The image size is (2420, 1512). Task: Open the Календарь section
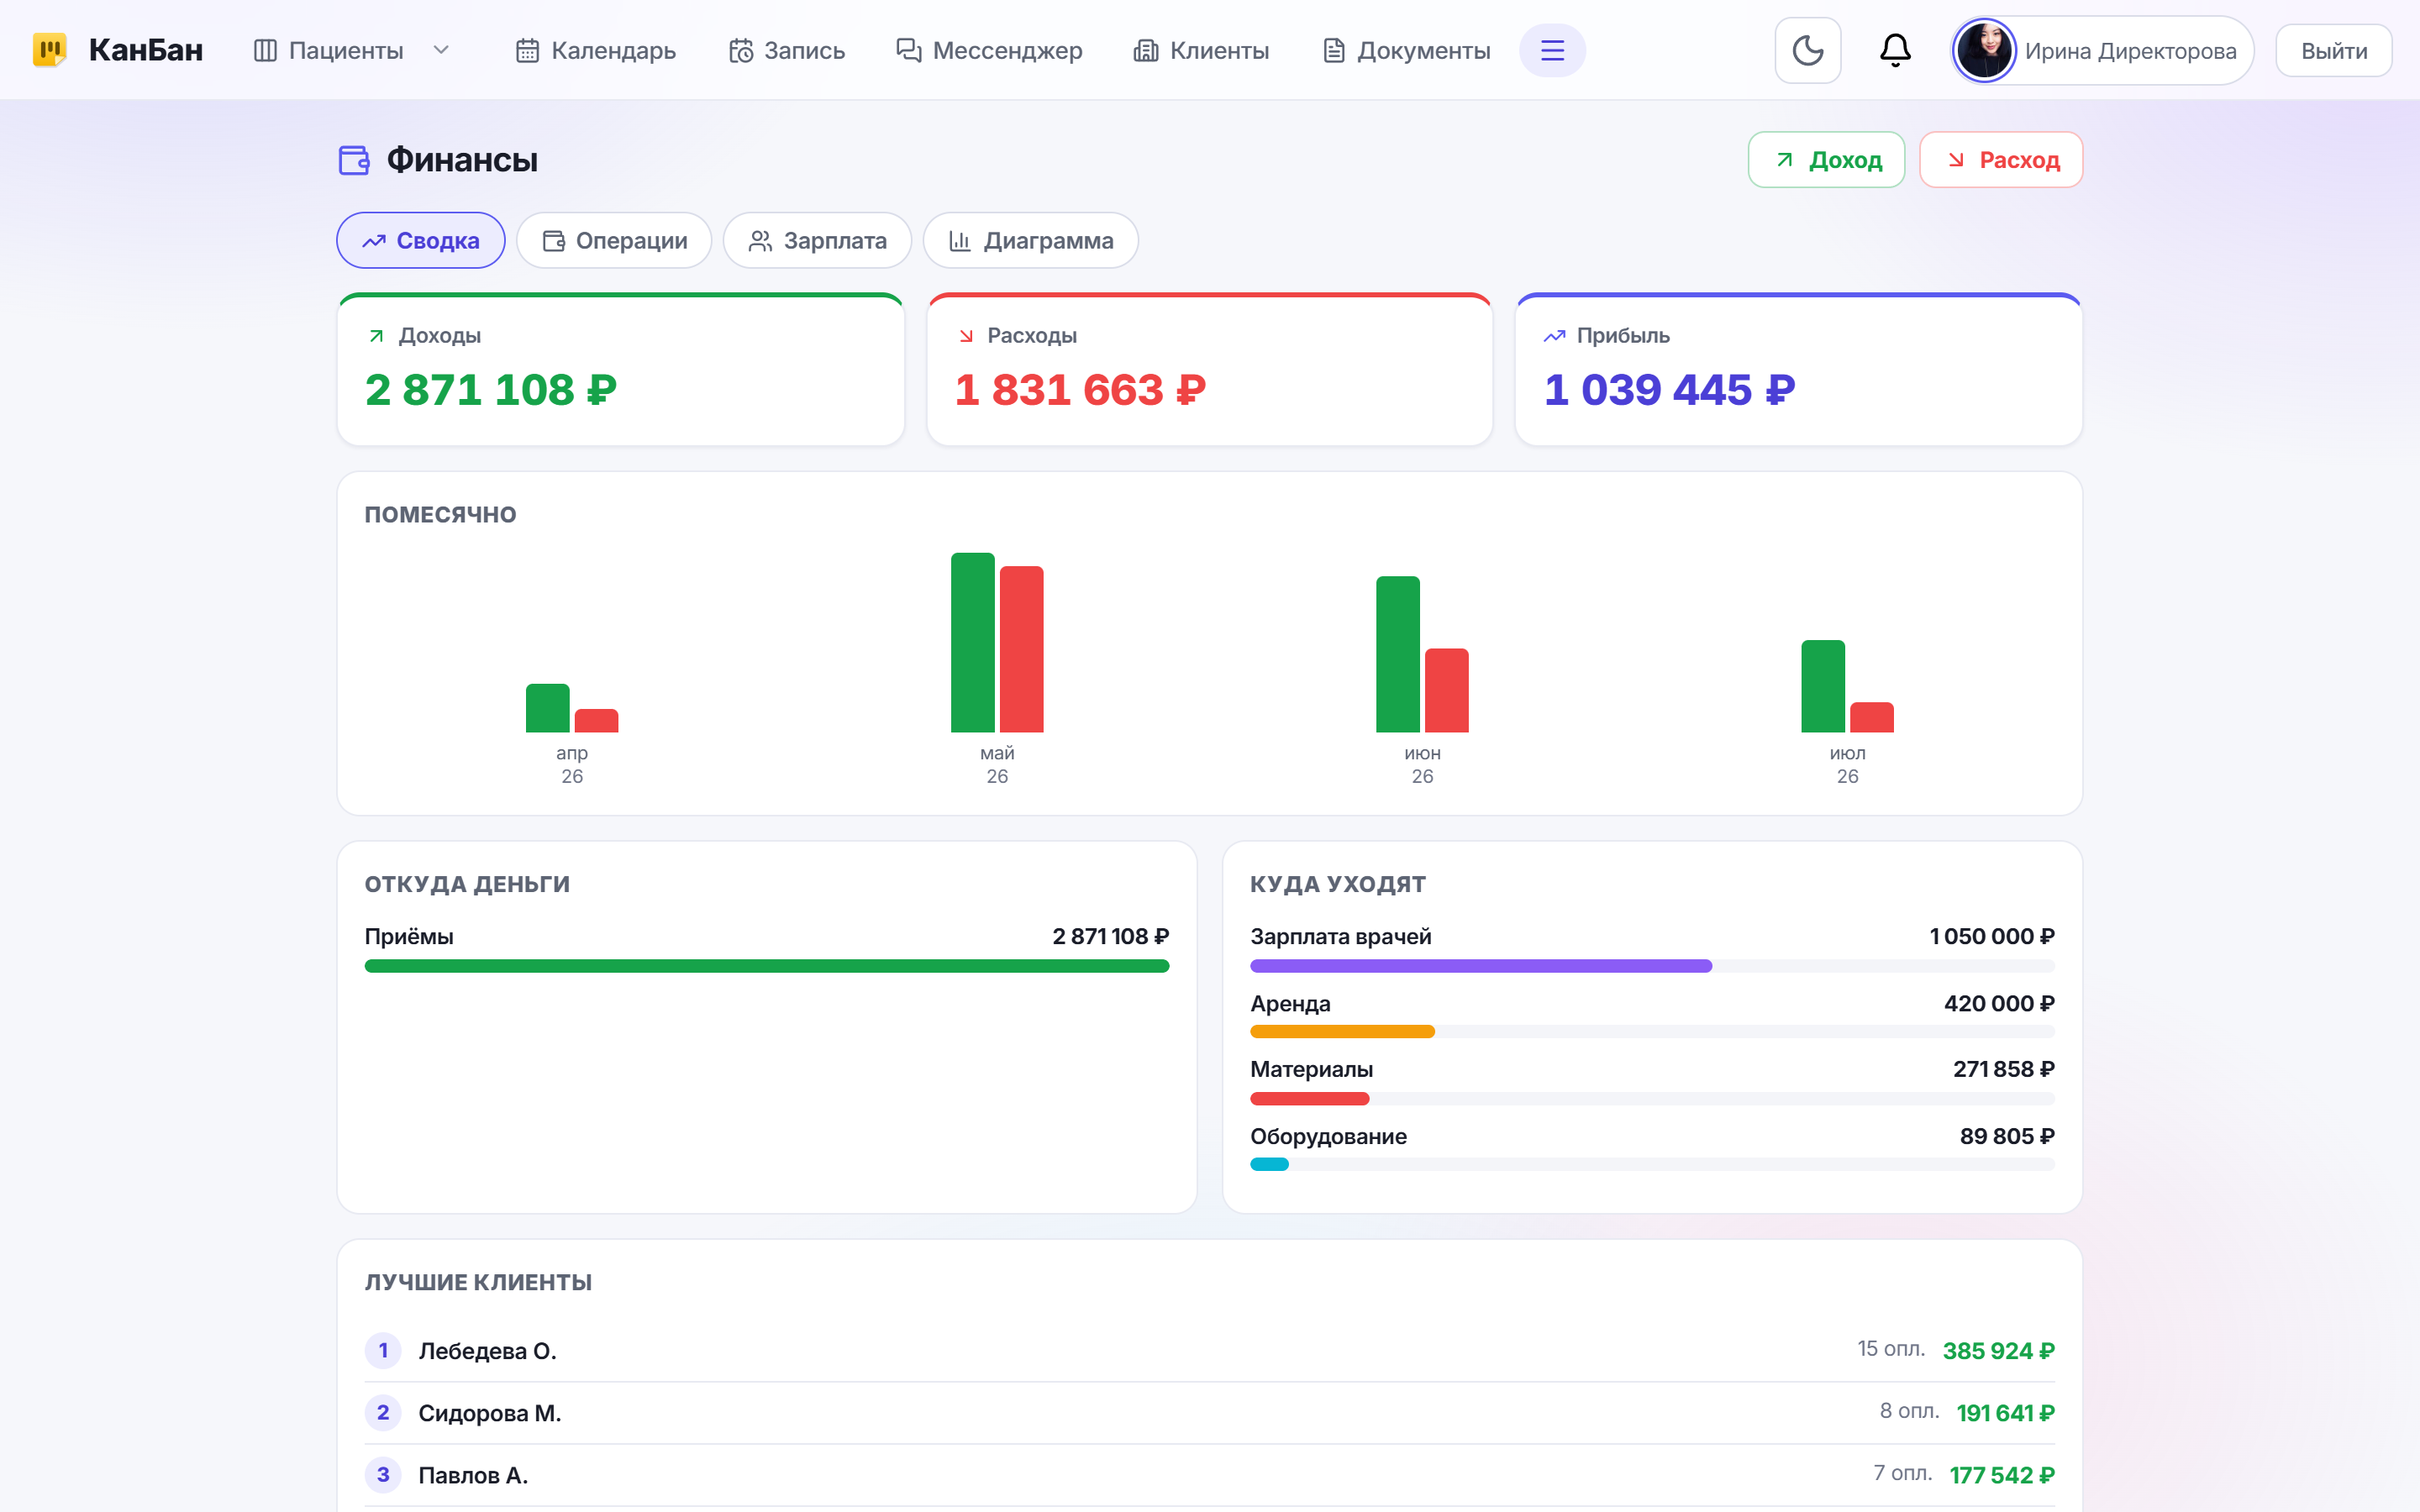pos(596,50)
